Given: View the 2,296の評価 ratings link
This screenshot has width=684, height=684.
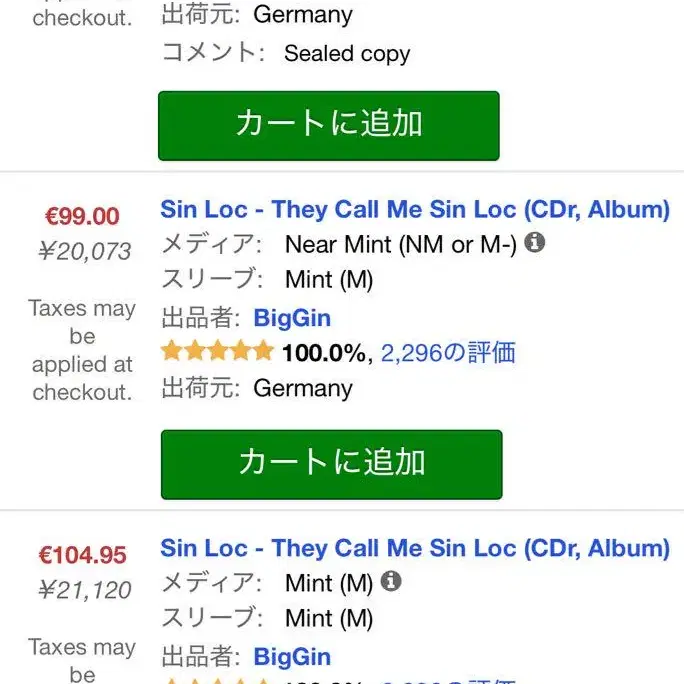Looking at the screenshot, I should coord(448,352).
